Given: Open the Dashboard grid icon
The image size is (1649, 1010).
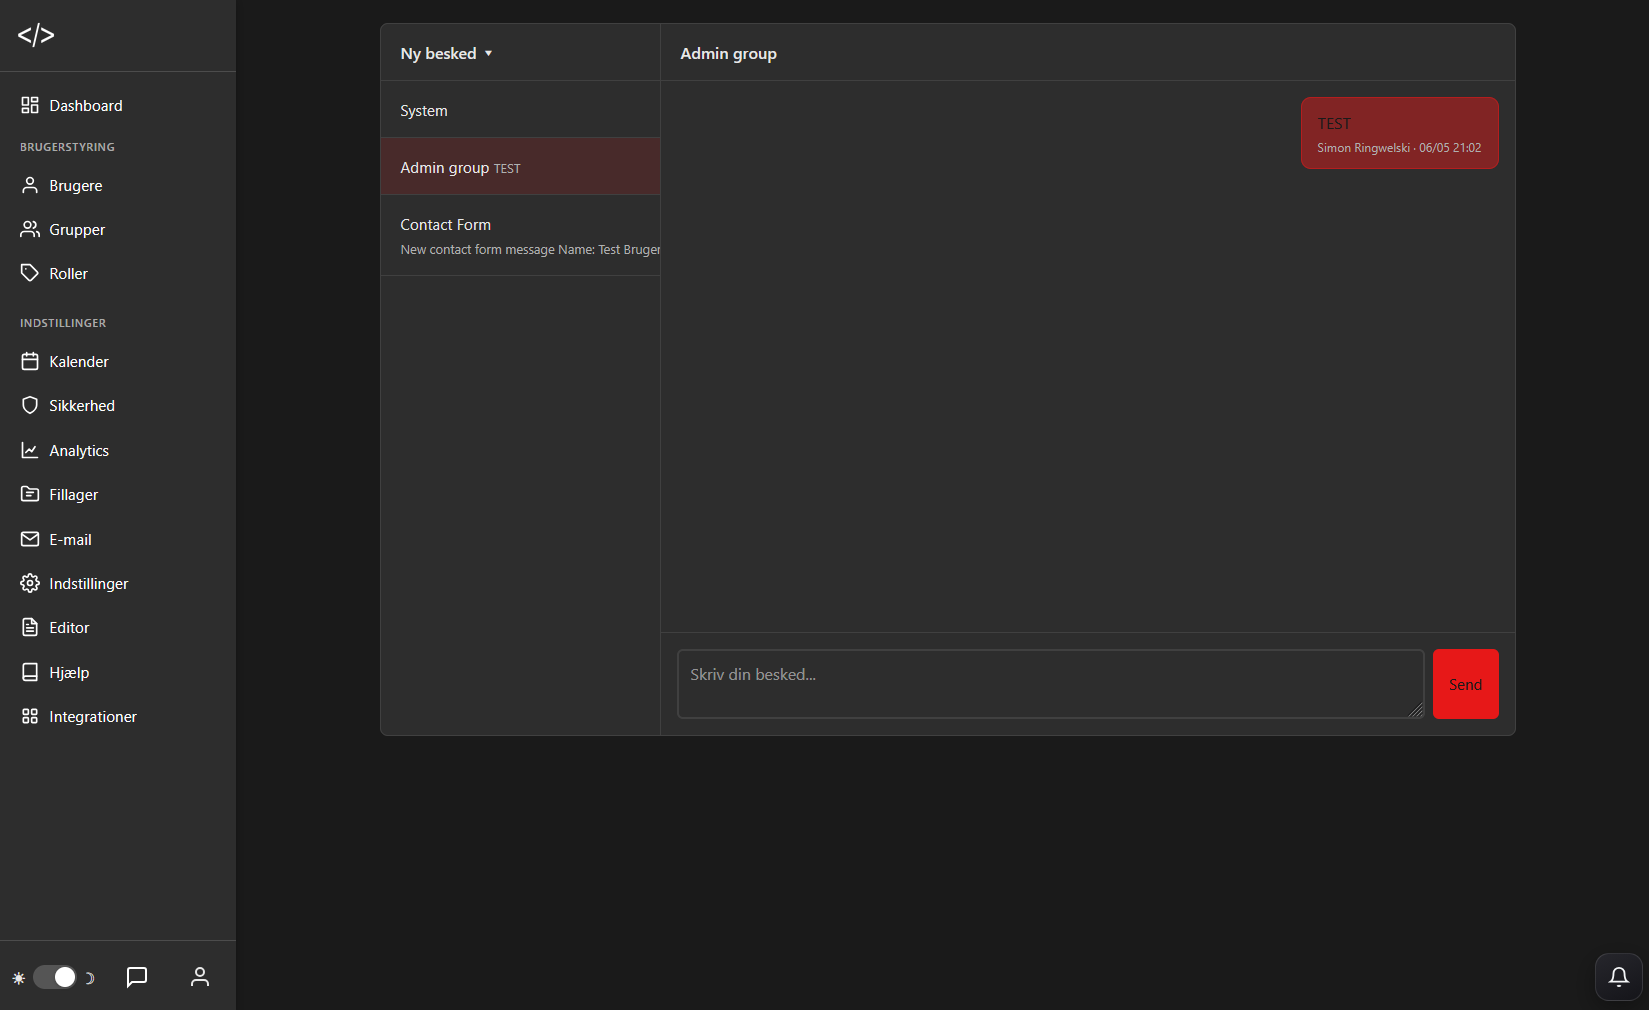Looking at the screenshot, I should pyautogui.click(x=30, y=105).
